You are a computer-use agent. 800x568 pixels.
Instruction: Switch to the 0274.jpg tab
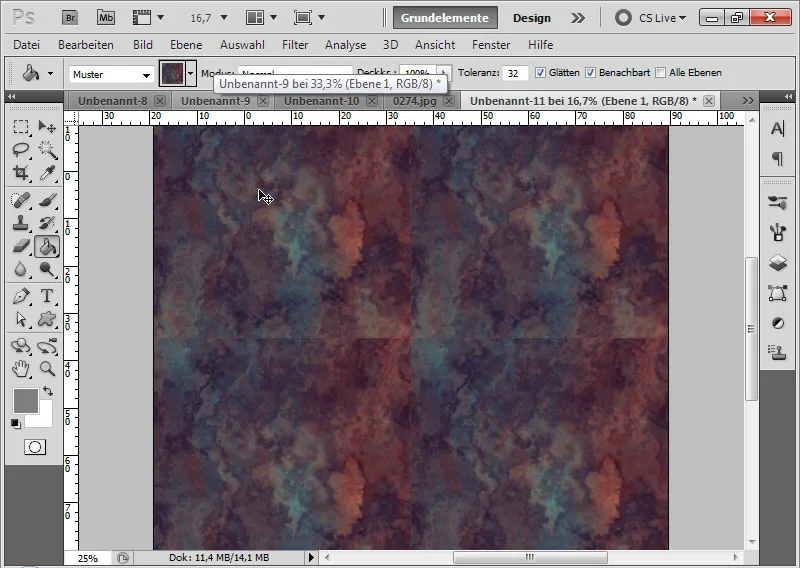click(x=414, y=101)
